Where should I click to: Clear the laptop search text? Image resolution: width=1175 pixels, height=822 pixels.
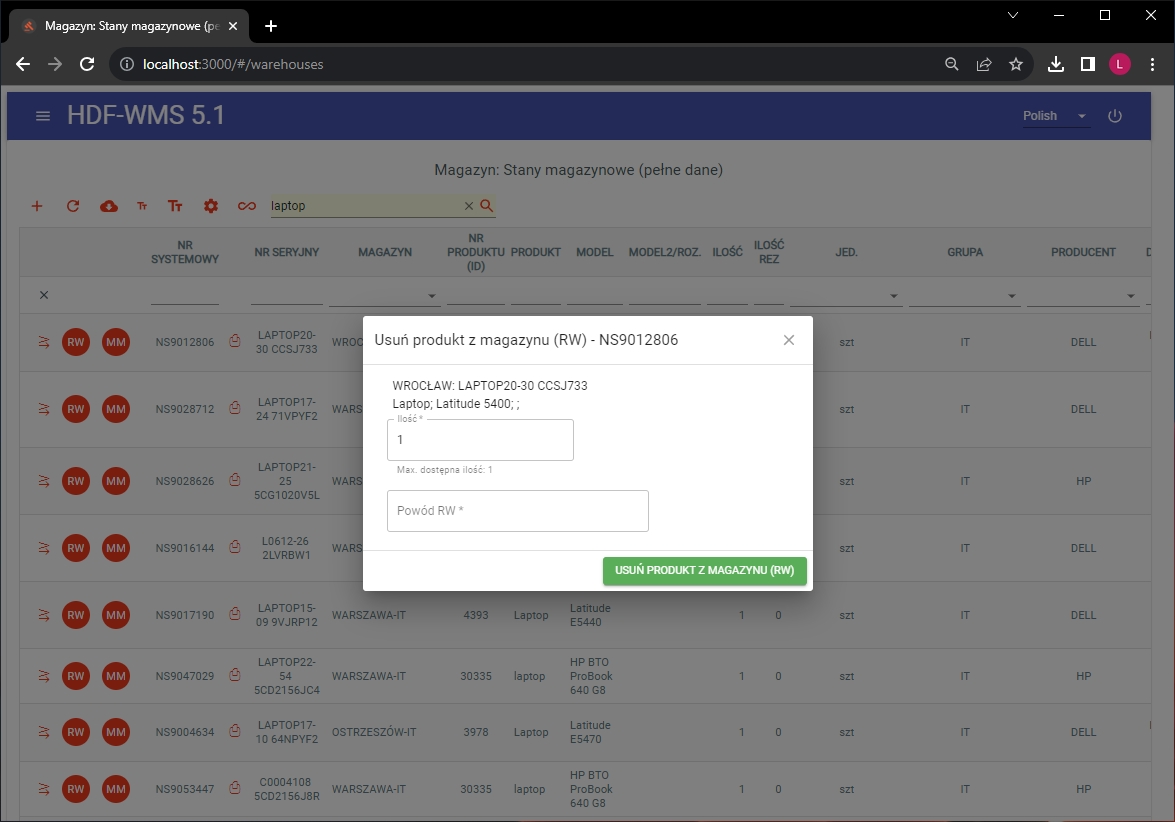(x=468, y=206)
